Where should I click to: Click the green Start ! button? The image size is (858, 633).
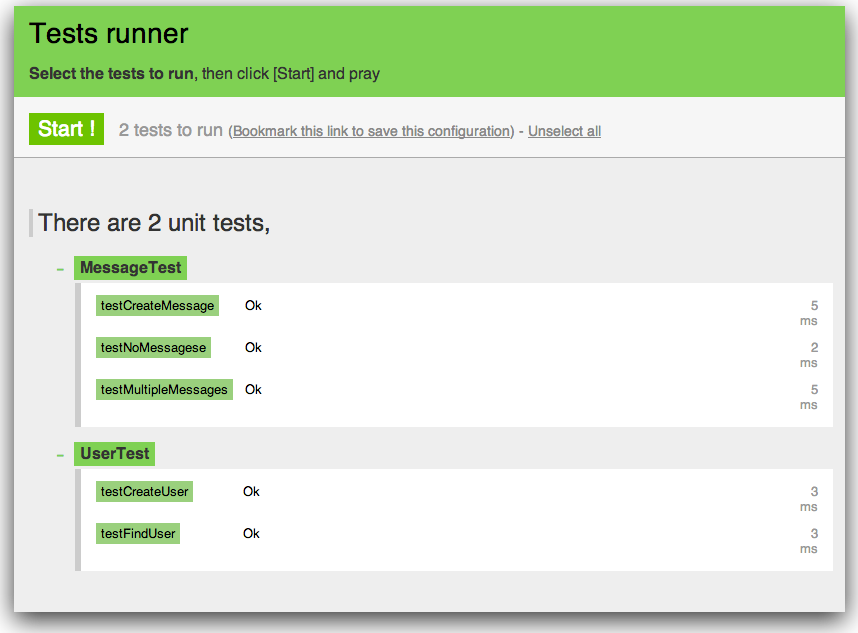coord(67,129)
